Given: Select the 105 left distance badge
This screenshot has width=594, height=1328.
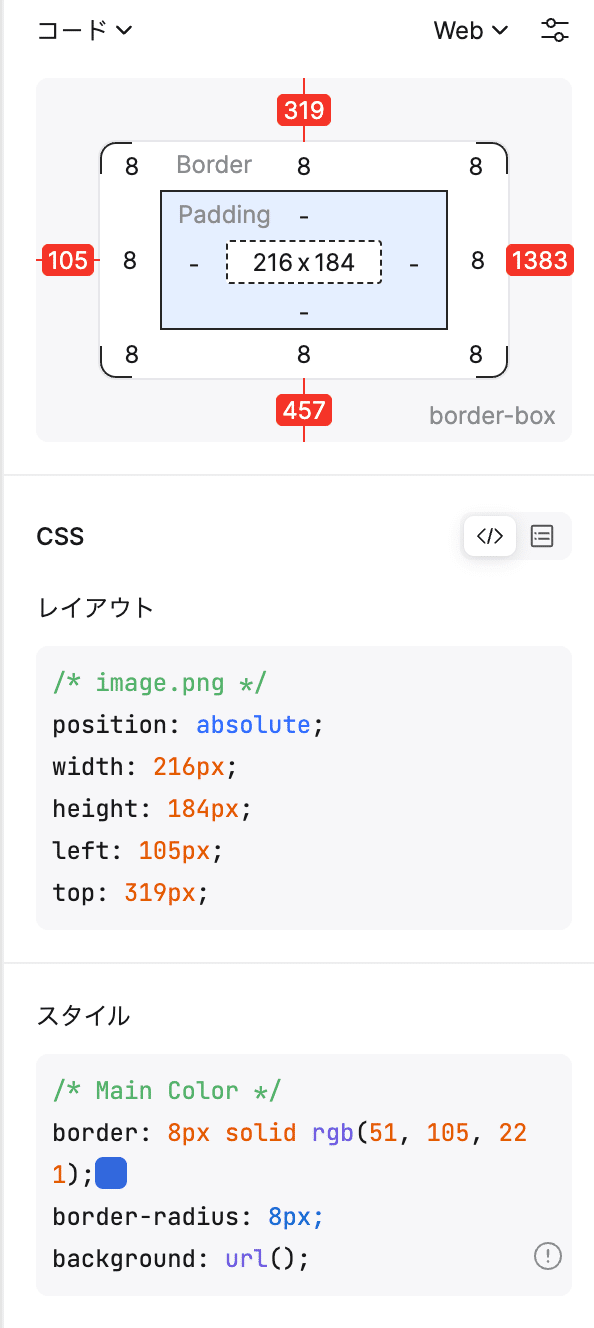Looking at the screenshot, I should [x=68, y=261].
